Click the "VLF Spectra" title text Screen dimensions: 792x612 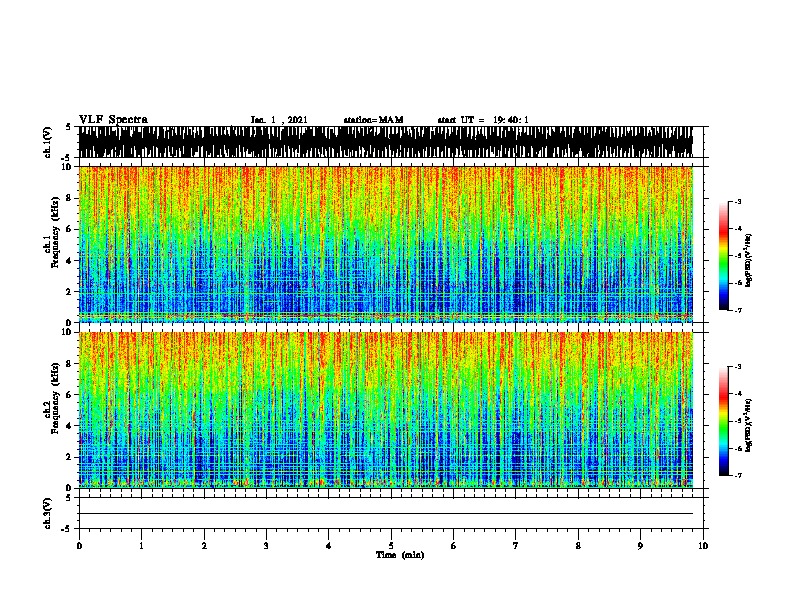pyautogui.click(x=113, y=119)
